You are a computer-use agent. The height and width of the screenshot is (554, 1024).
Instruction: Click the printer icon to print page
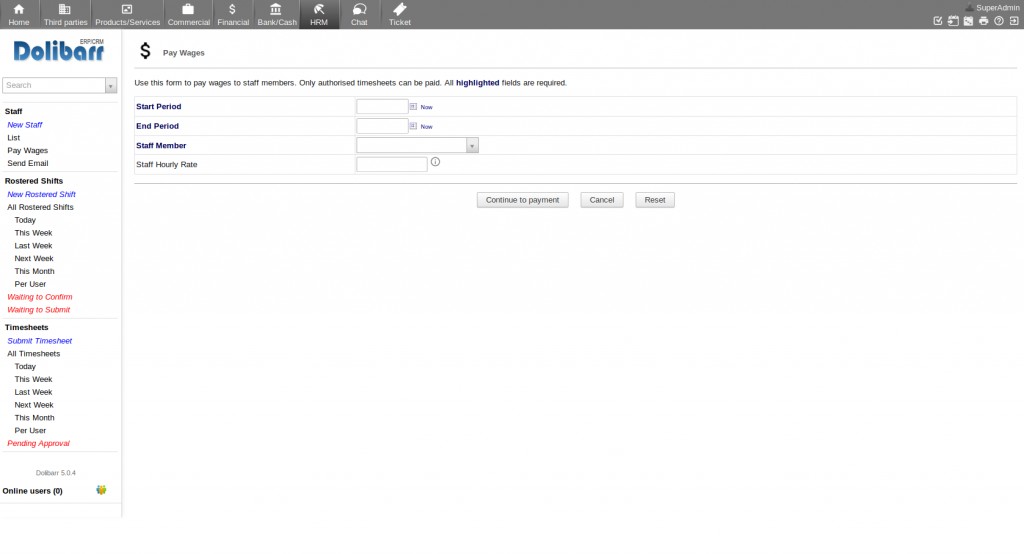tap(984, 21)
